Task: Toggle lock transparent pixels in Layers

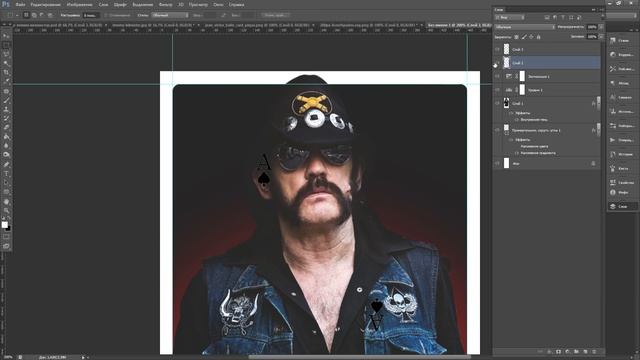Action: (516, 37)
